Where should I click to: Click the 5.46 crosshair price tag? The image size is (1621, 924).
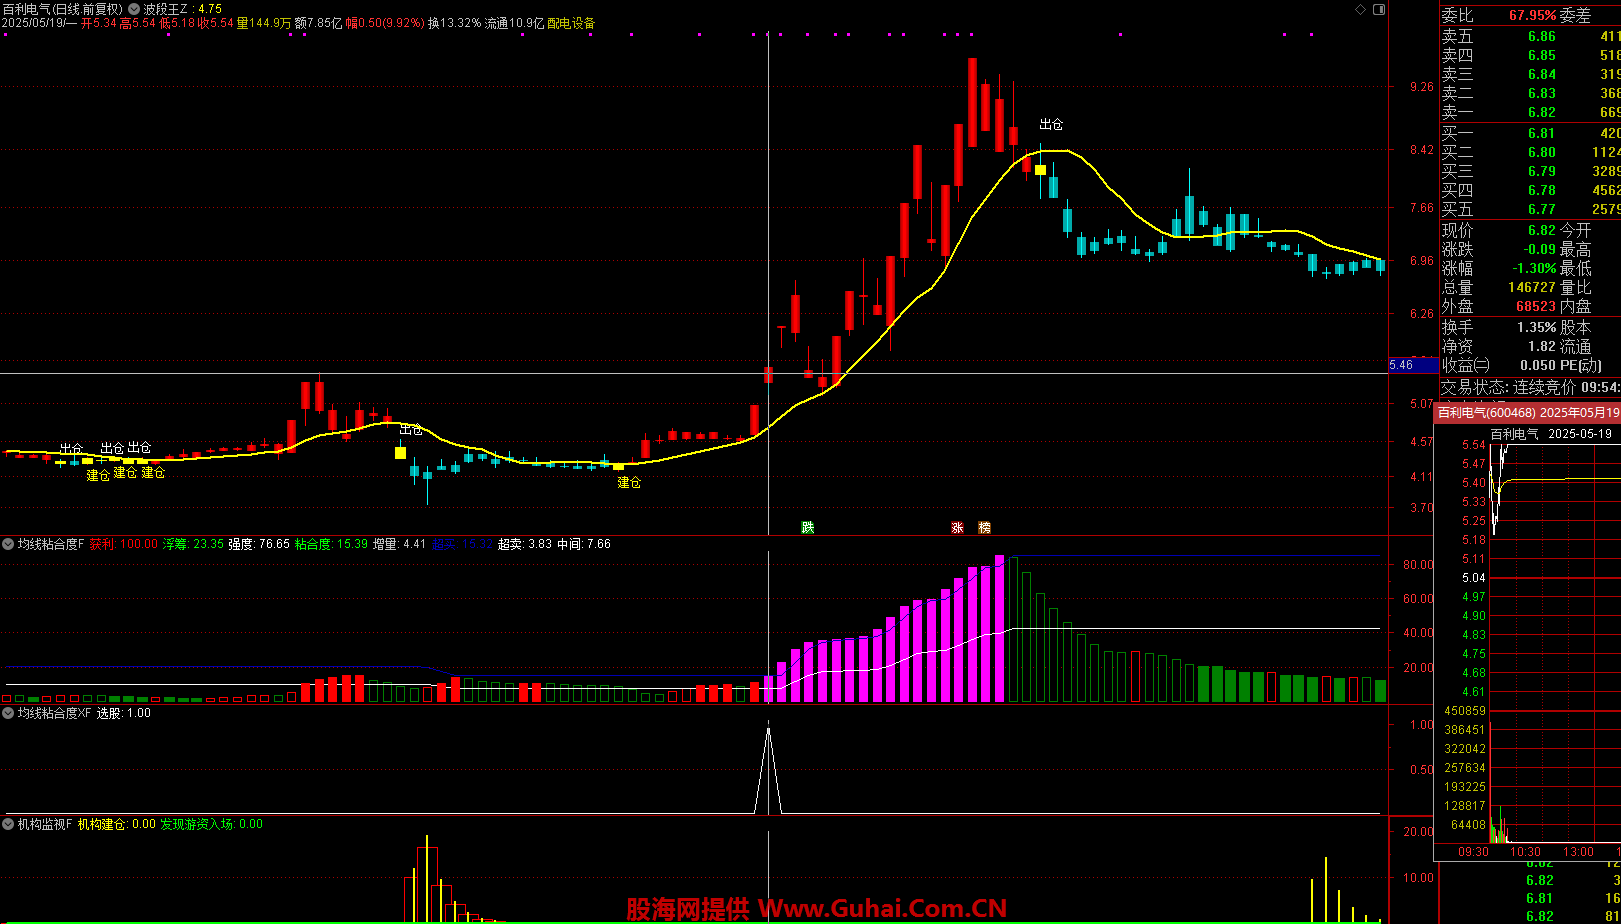click(x=1402, y=365)
